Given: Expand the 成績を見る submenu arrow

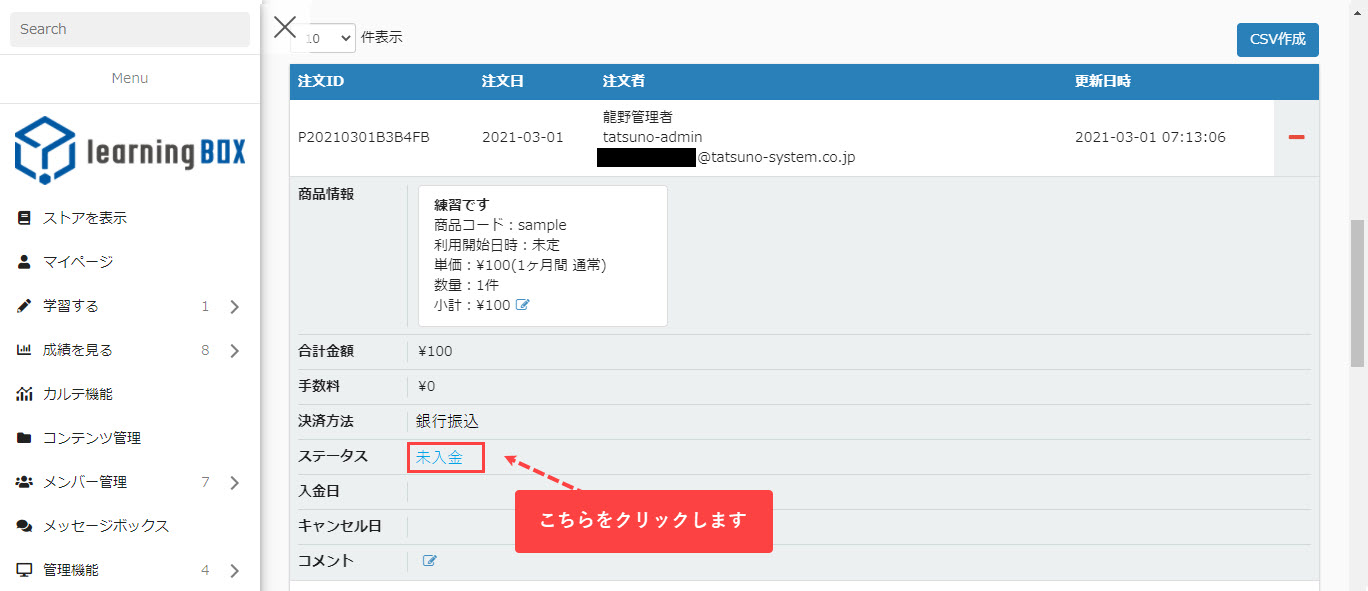Looking at the screenshot, I should click(x=234, y=351).
